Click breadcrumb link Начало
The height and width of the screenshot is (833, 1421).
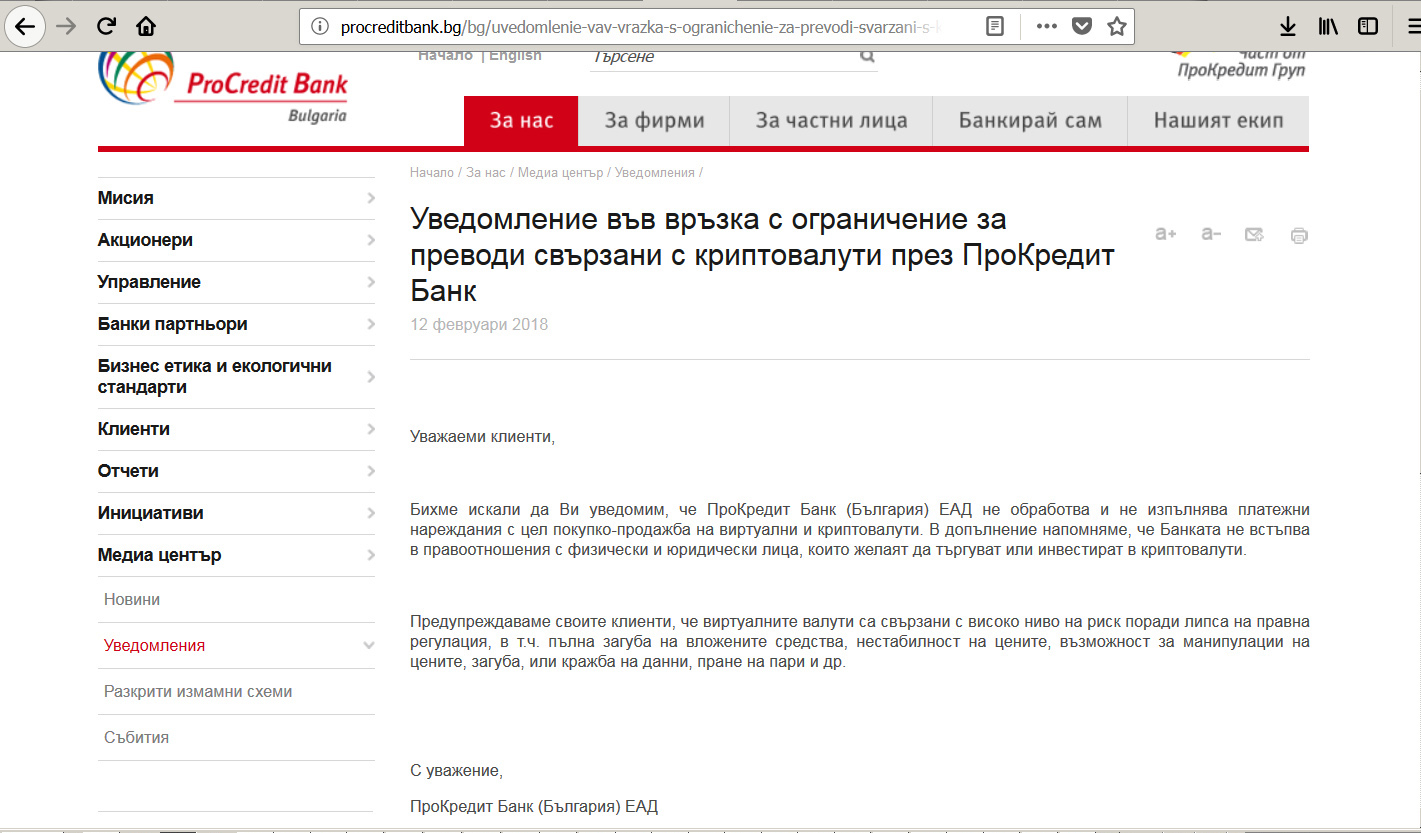coord(432,172)
